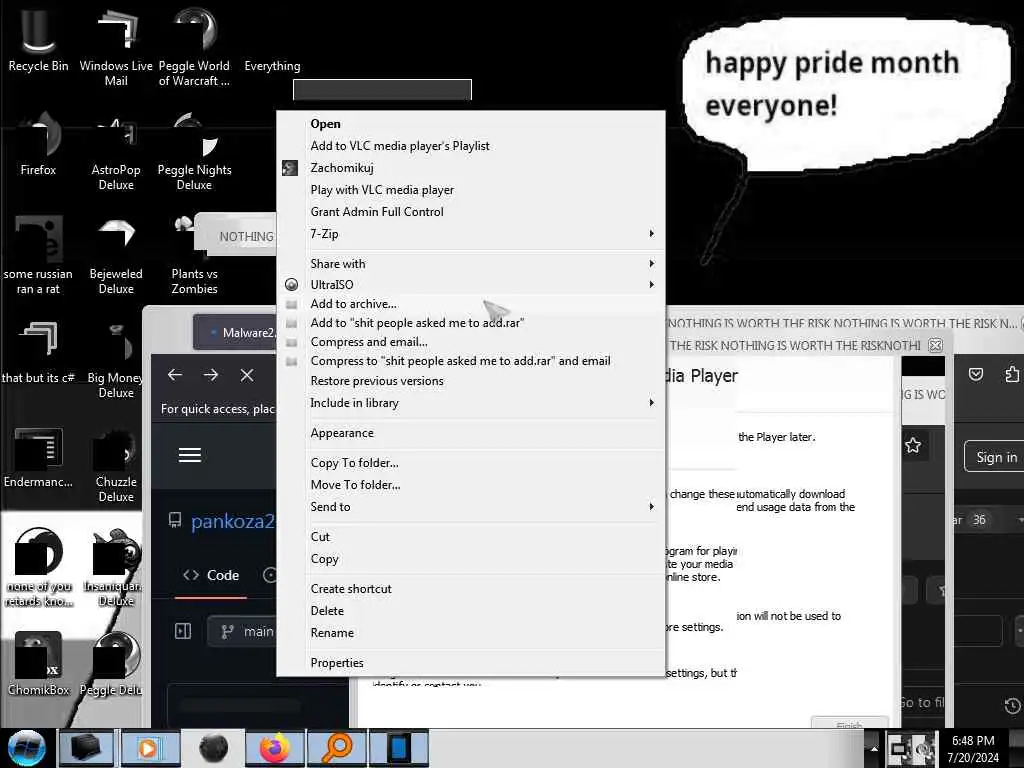
Task: Open Big Money Deluxe desktop icon
Action: (115, 359)
